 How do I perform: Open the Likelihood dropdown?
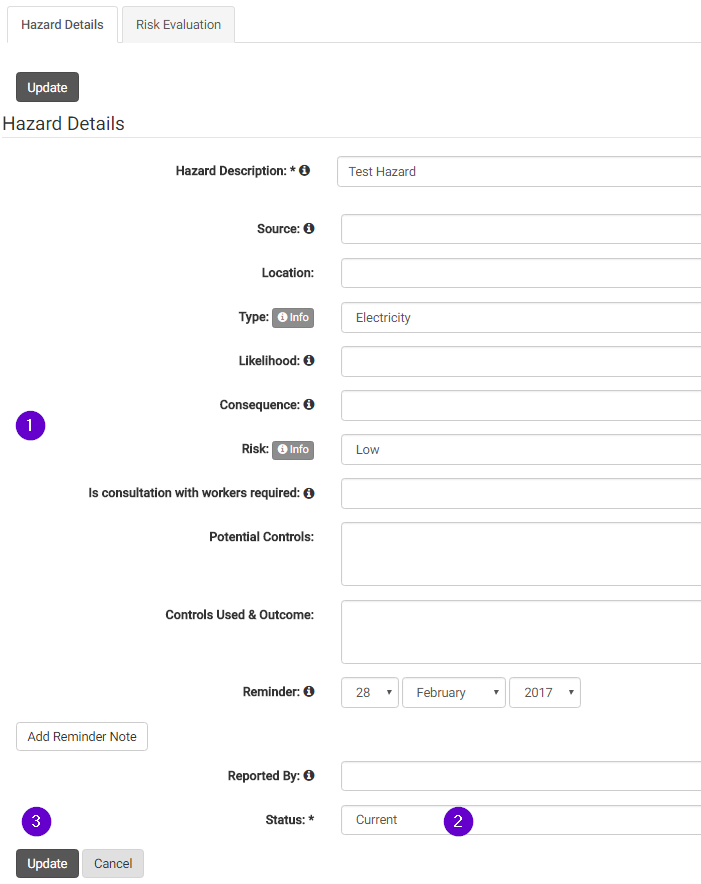pyautogui.click(x=521, y=361)
